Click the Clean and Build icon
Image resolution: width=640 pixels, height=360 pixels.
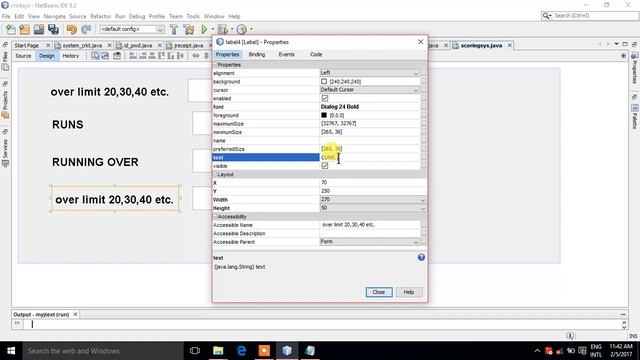[189, 29]
